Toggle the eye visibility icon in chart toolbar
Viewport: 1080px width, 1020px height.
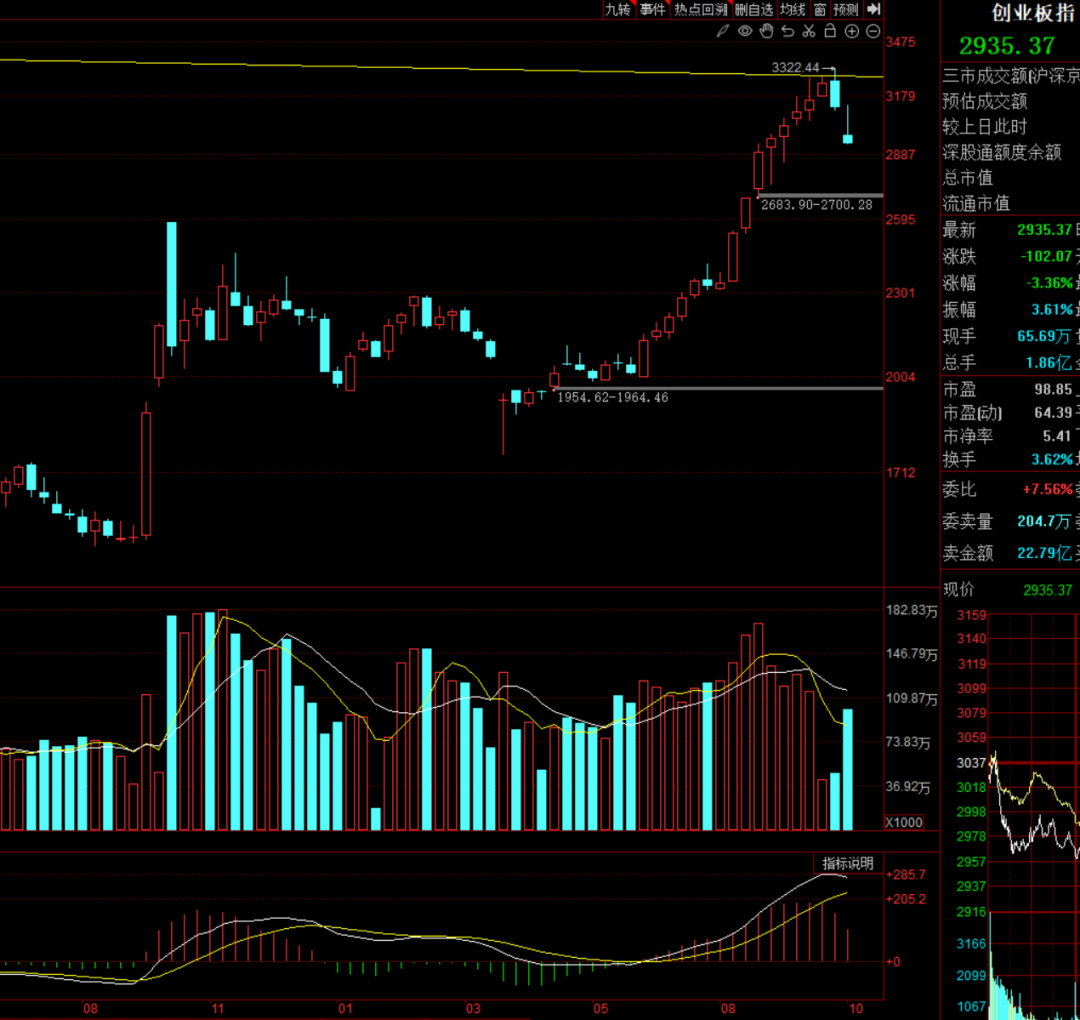coord(745,31)
